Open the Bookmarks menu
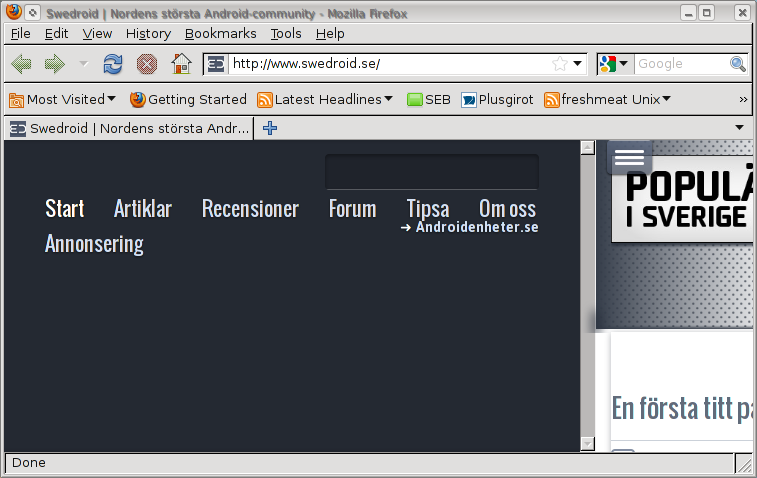The width and height of the screenshot is (757, 478). [x=221, y=34]
